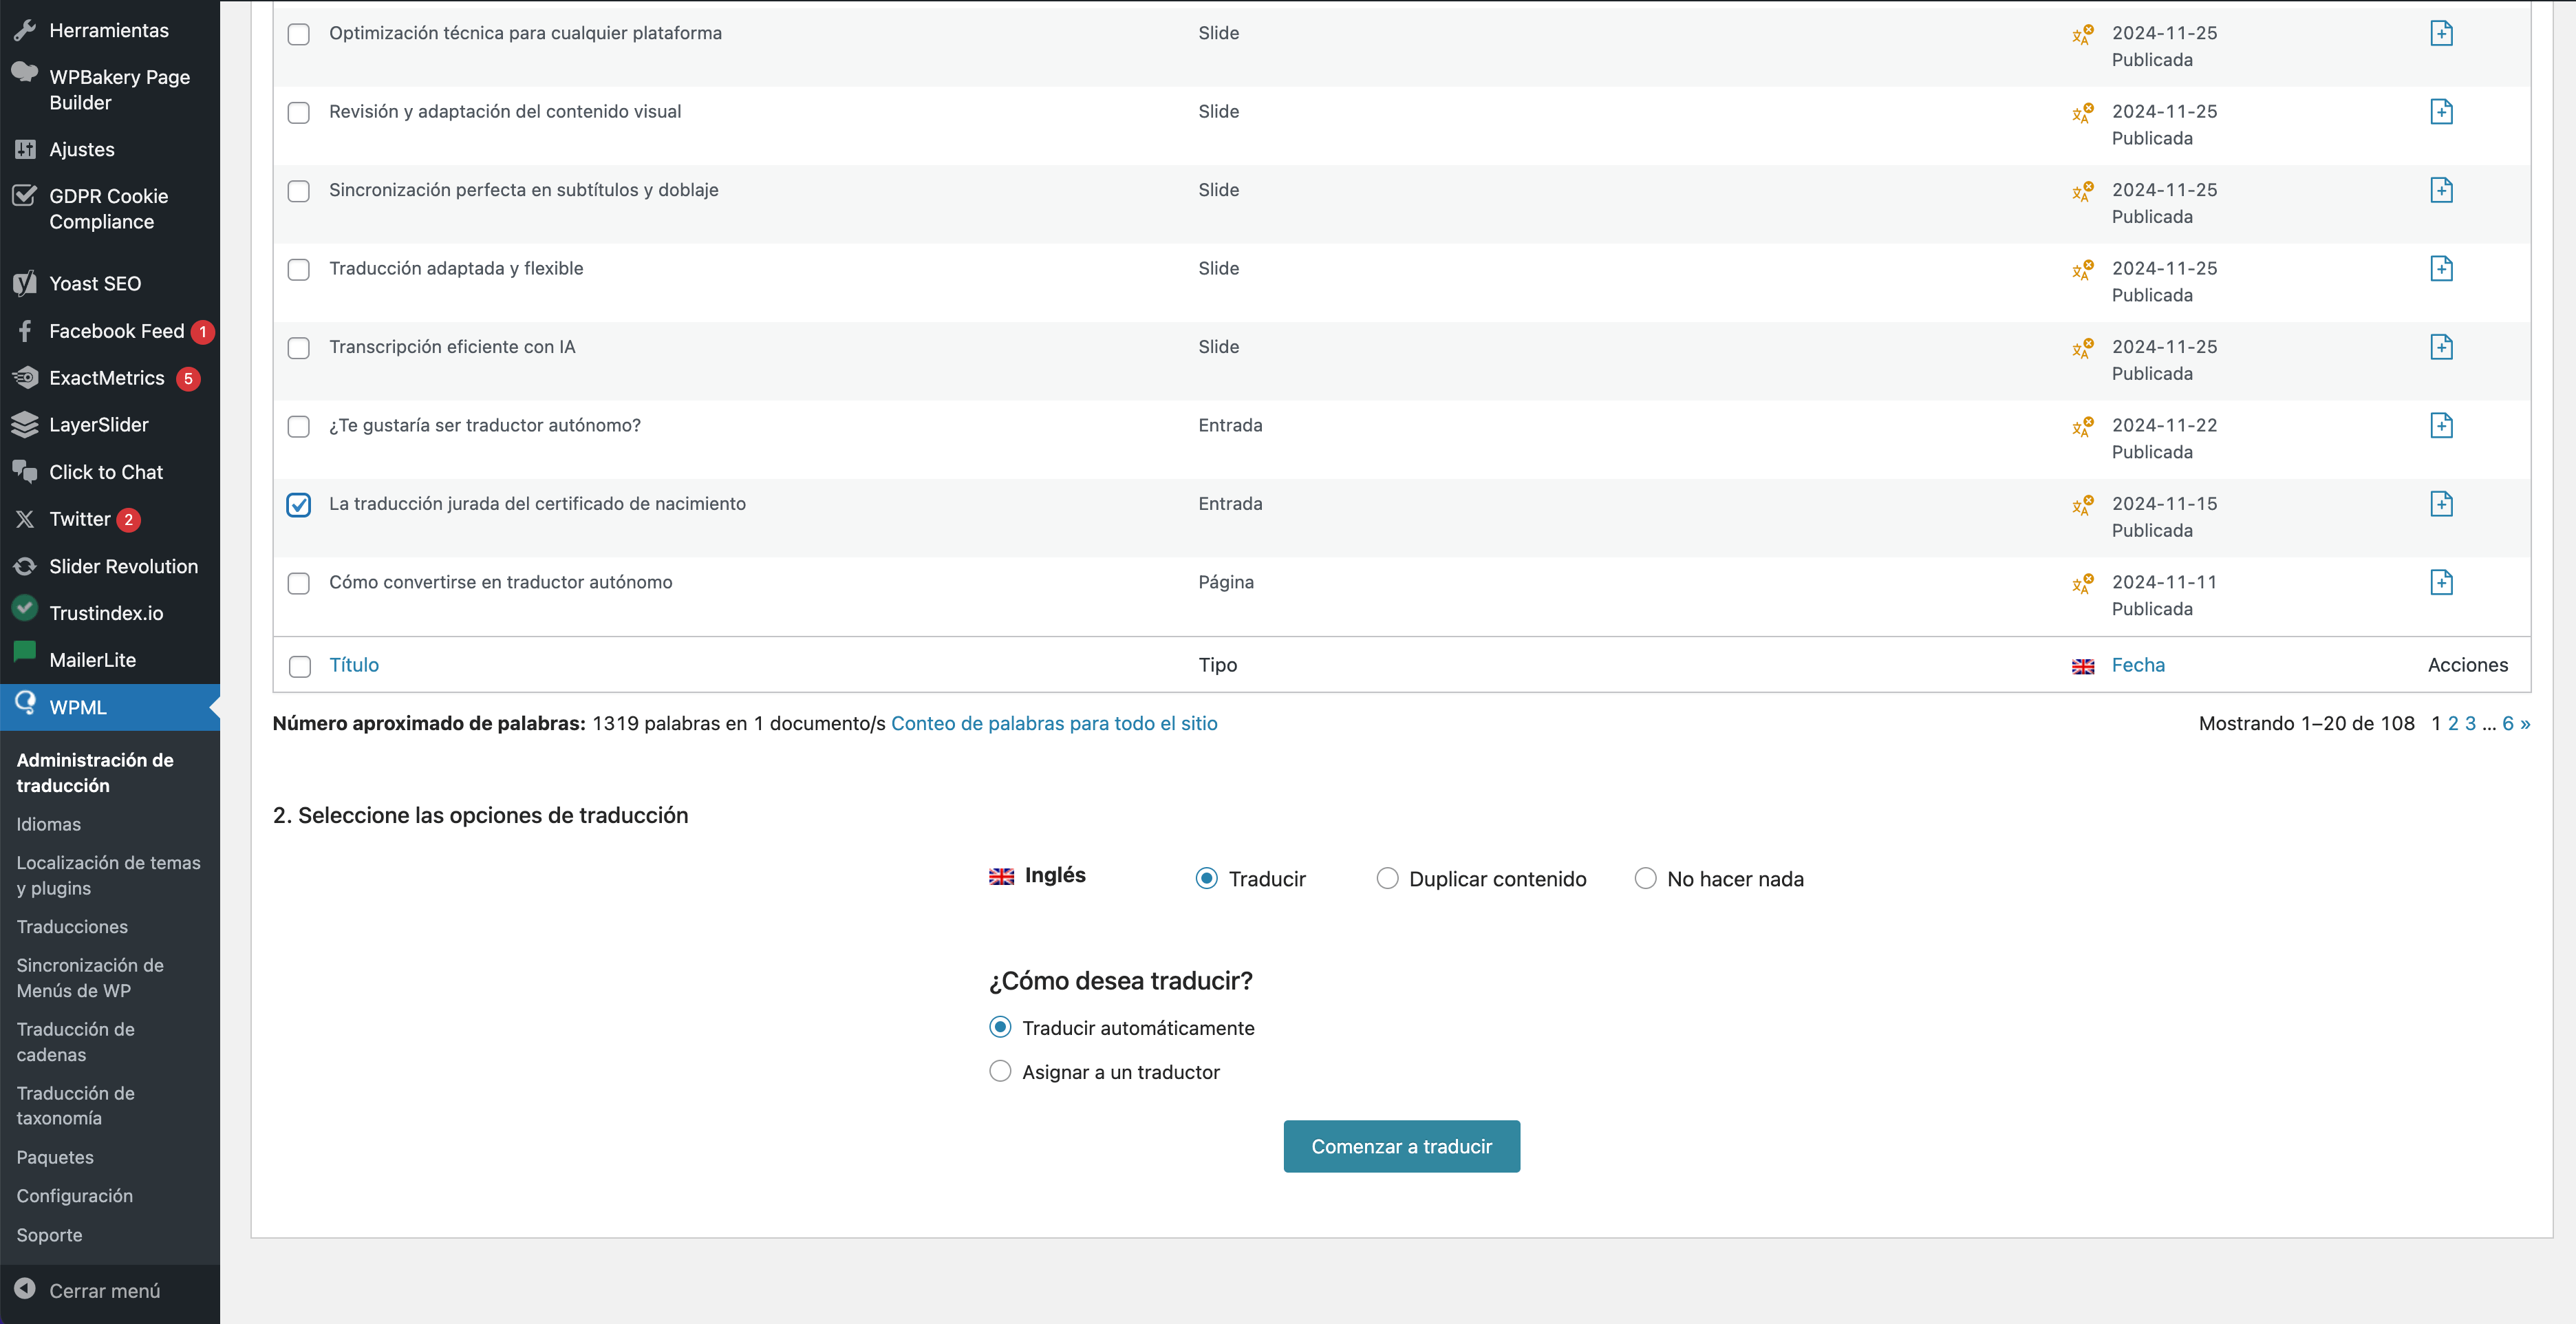The height and width of the screenshot is (1324, 2576).
Task: Open Localización de temas y plugins
Action: coord(108,875)
